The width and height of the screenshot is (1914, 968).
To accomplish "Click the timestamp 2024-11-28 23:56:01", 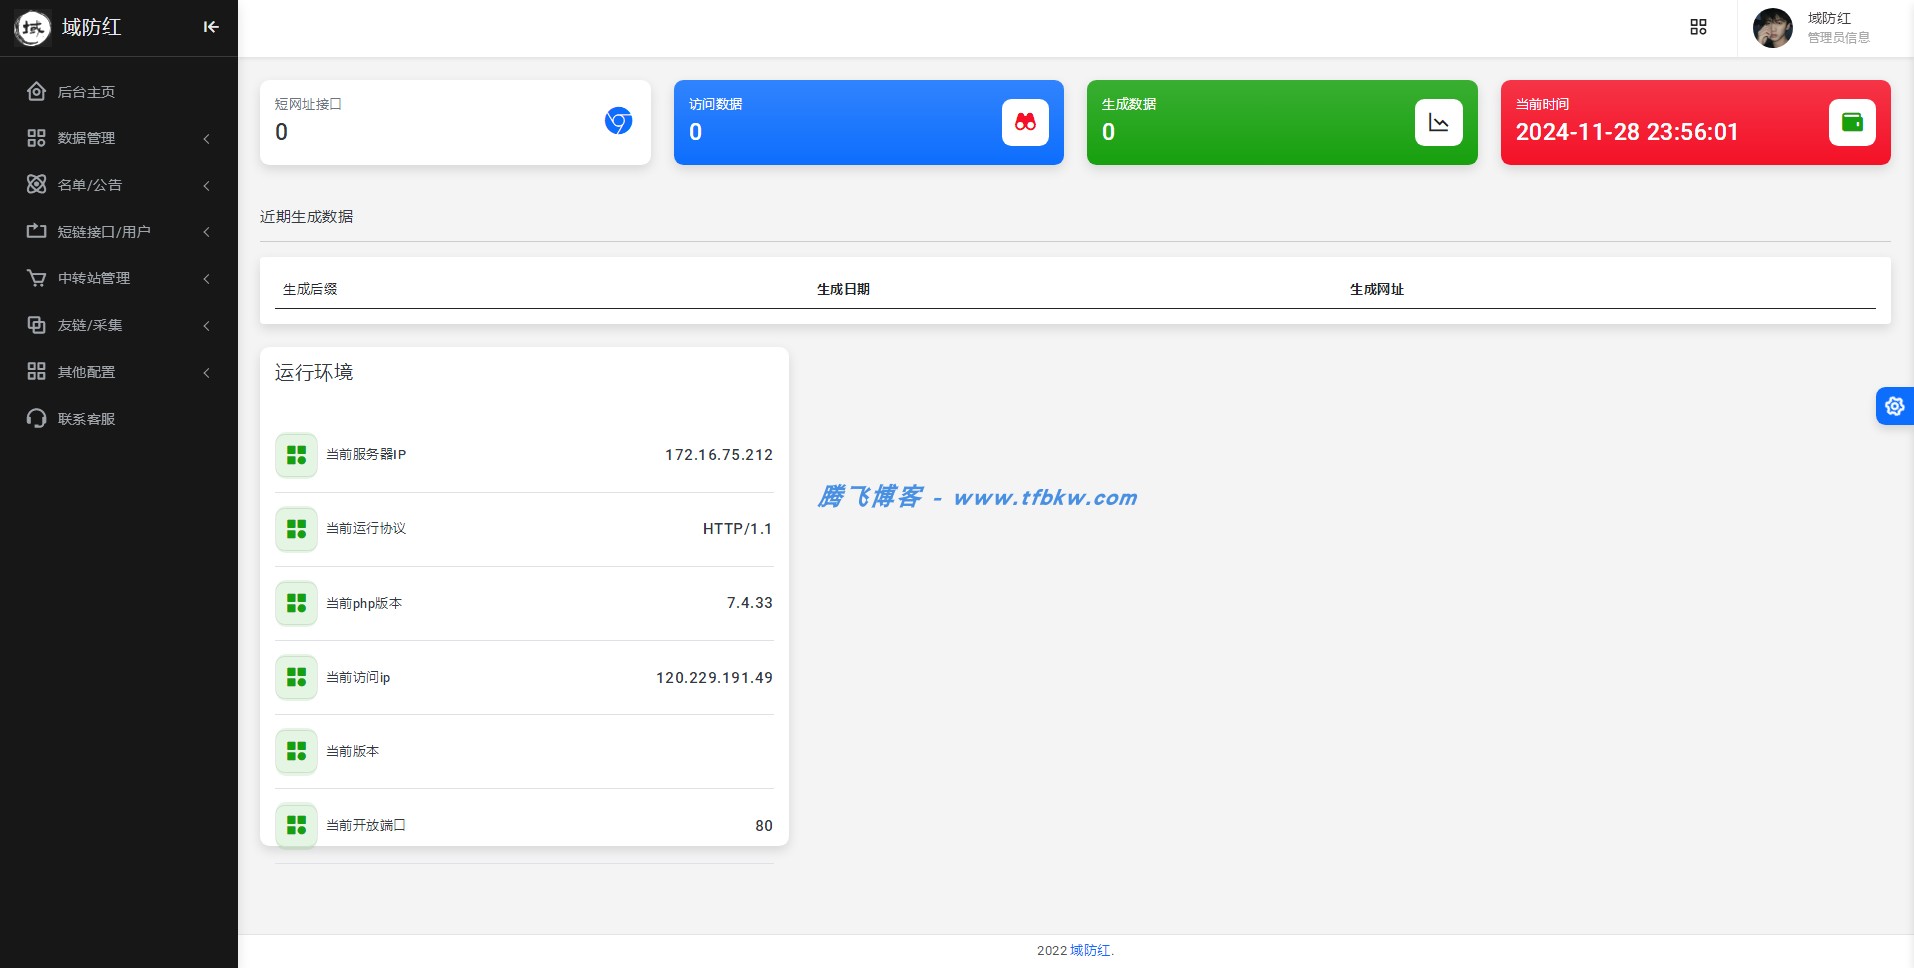I will tap(1627, 132).
